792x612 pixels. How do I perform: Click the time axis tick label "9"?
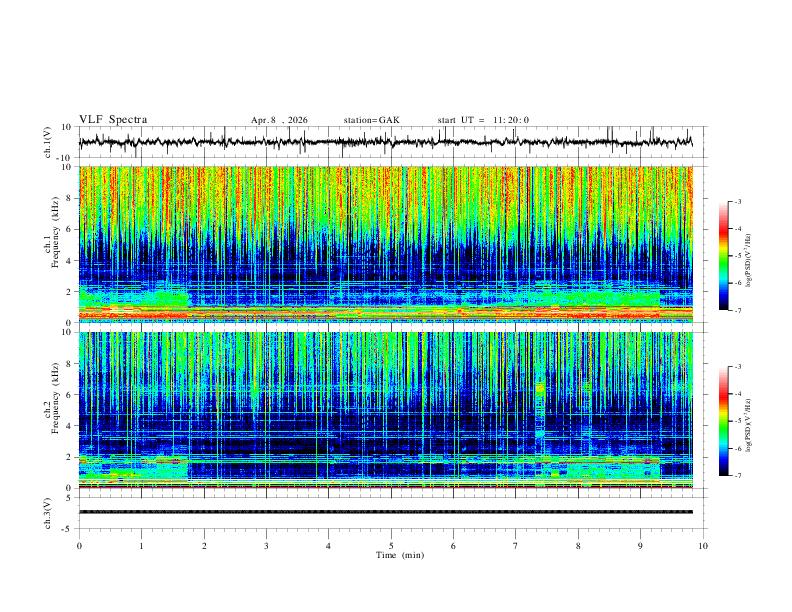click(x=640, y=546)
